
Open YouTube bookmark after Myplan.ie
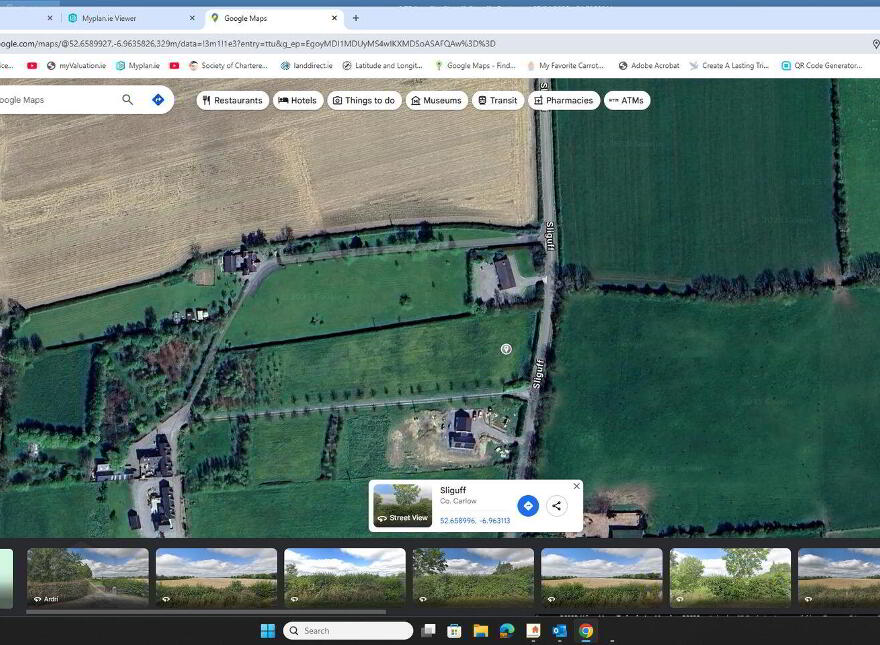point(175,66)
